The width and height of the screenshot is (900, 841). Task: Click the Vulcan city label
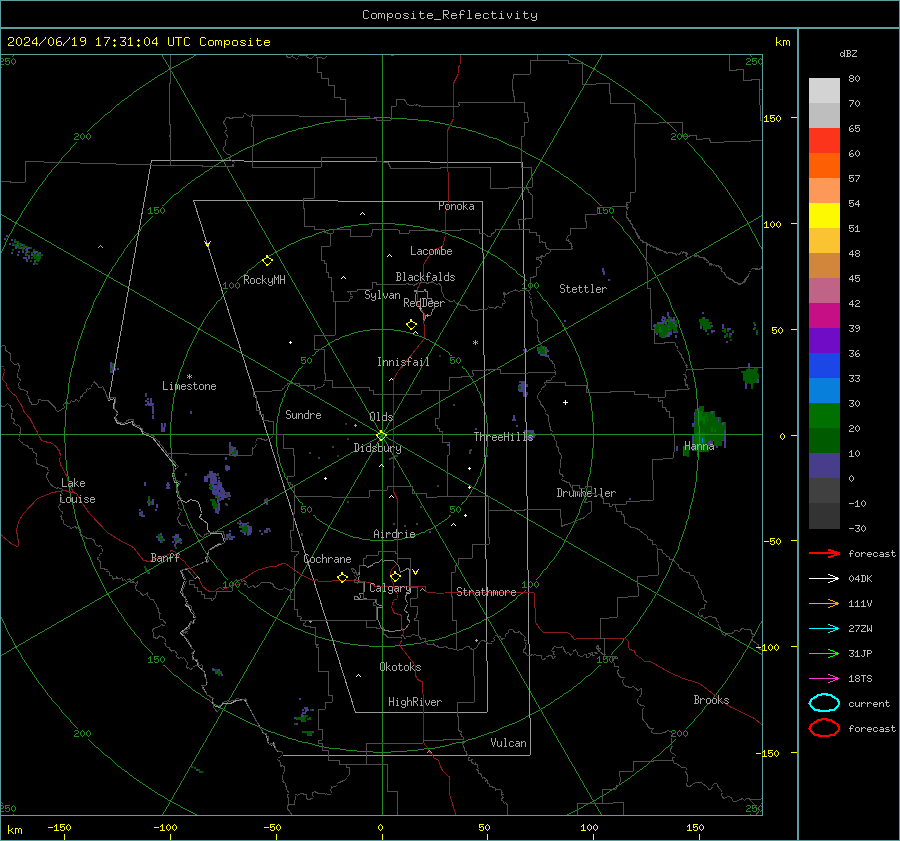tap(508, 743)
